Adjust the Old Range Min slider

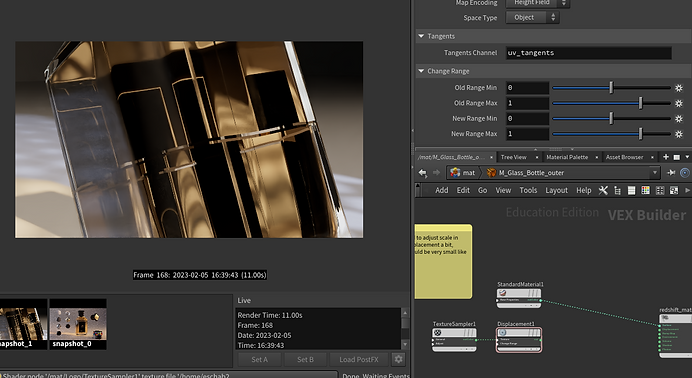tap(611, 88)
